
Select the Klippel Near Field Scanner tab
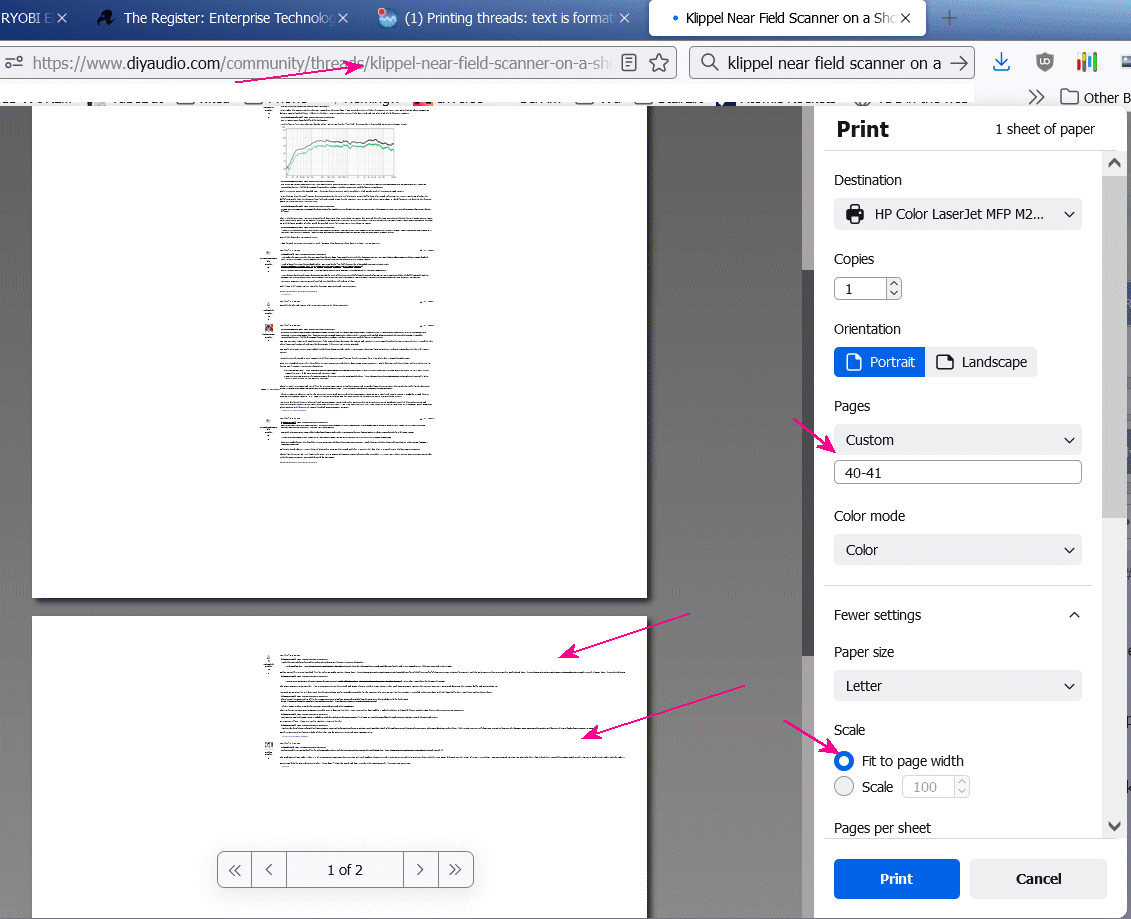point(786,18)
